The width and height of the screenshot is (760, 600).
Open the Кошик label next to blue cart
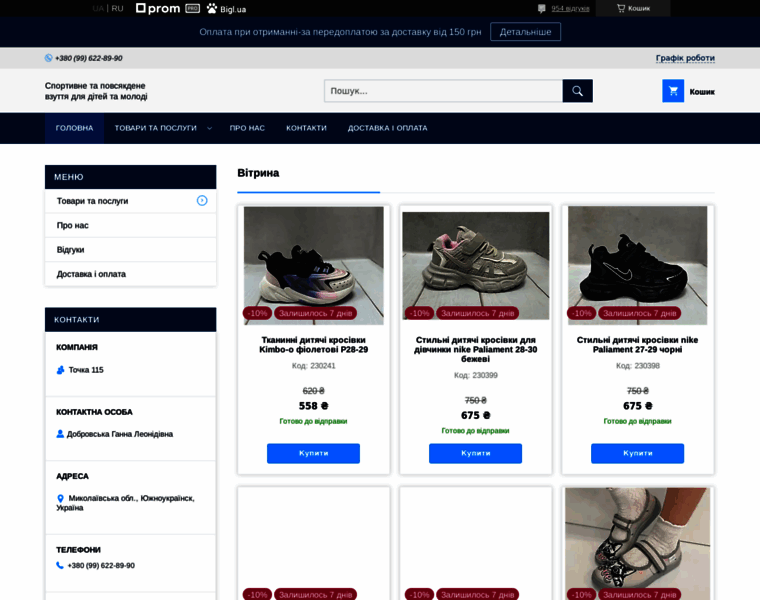click(x=702, y=92)
